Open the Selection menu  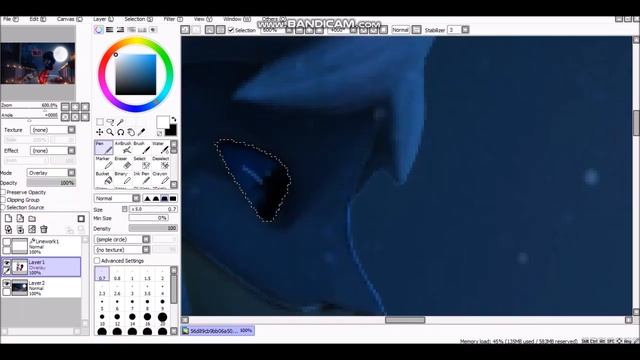click(x=138, y=19)
